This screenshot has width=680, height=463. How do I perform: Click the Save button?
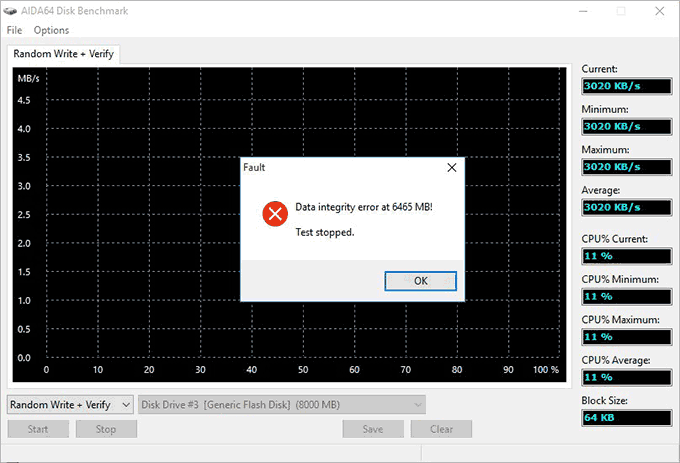tap(373, 429)
